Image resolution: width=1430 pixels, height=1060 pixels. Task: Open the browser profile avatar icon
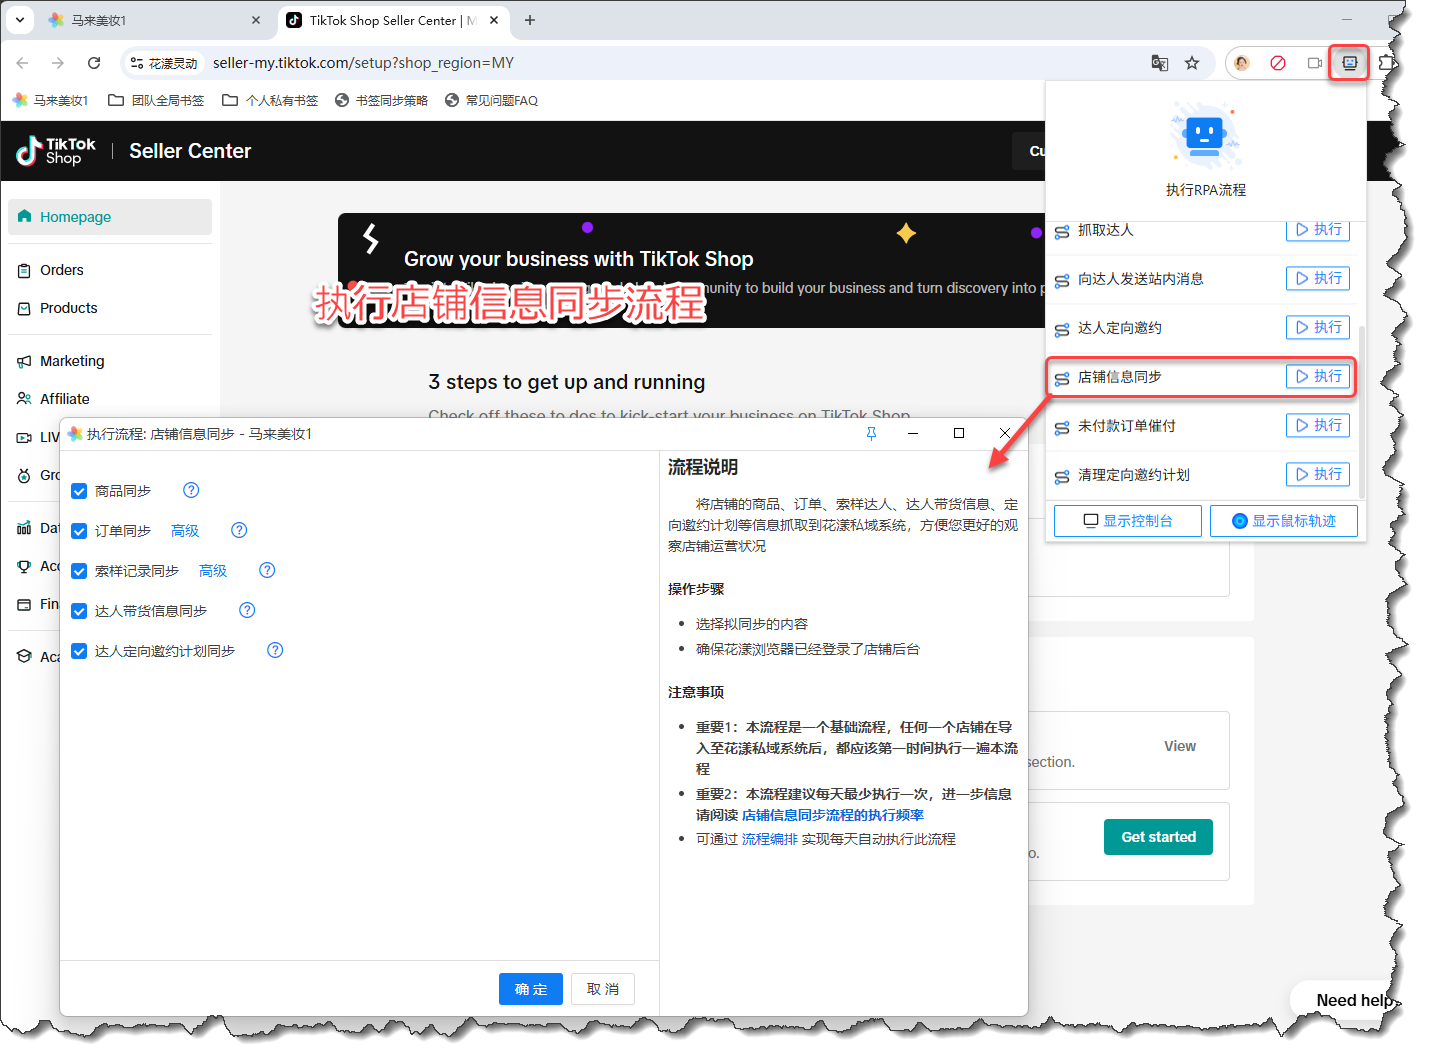1242,63
